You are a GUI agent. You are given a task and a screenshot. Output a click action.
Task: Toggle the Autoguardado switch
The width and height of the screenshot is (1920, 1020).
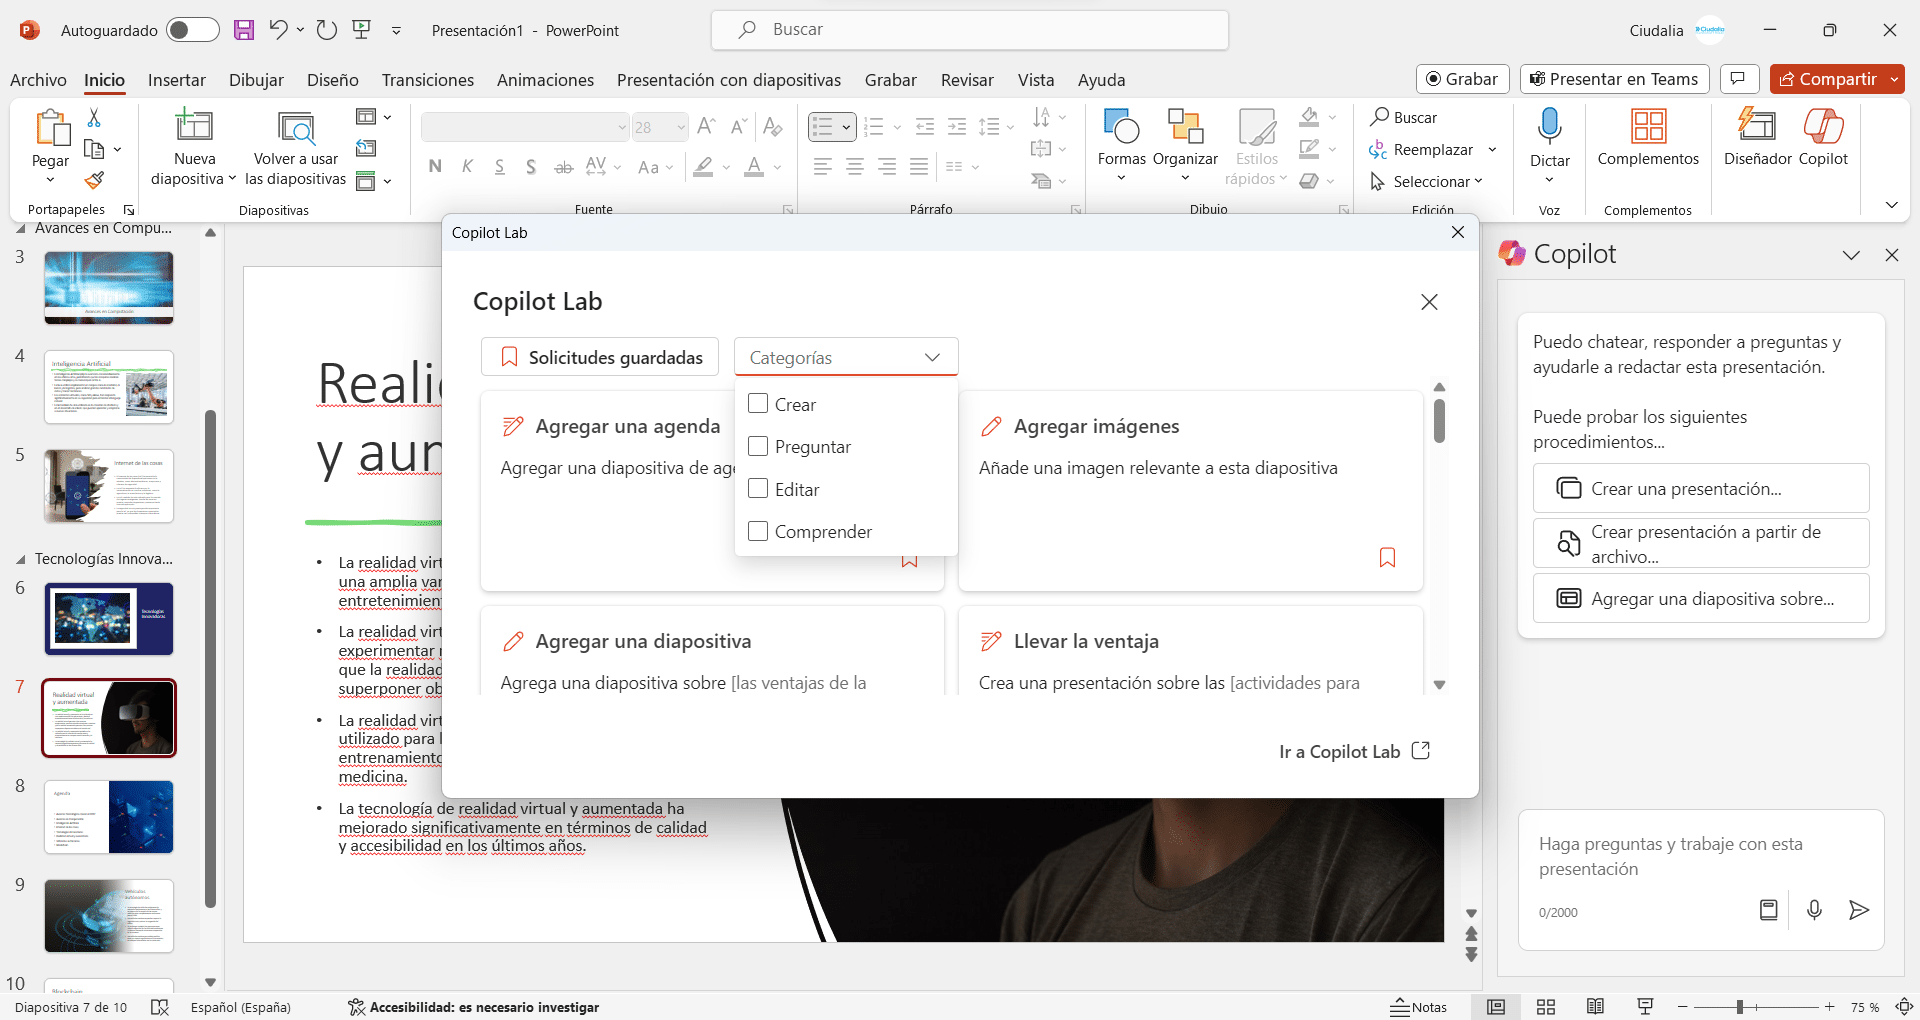coord(192,30)
